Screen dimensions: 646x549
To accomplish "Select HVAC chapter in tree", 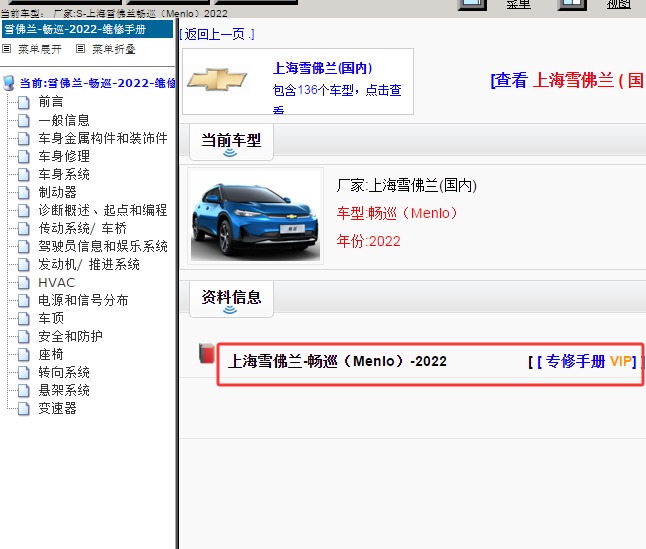I will coord(56,283).
